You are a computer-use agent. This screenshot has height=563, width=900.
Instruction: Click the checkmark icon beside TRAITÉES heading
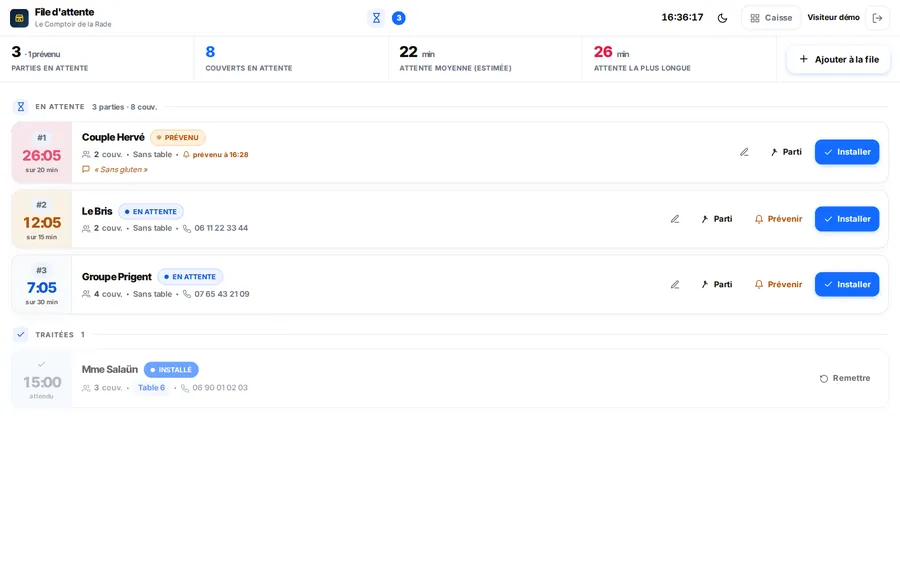[x=21, y=334]
